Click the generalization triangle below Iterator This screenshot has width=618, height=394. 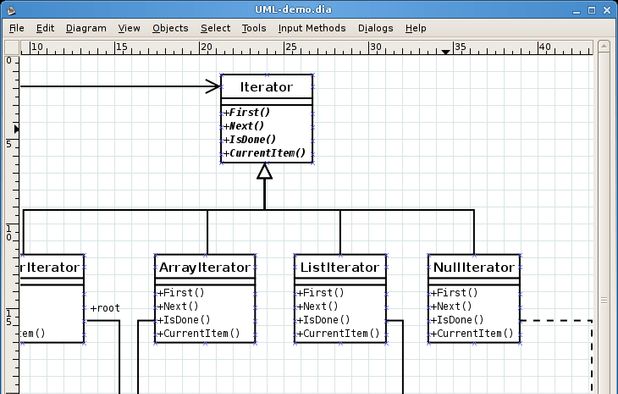click(x=264, y=172)
